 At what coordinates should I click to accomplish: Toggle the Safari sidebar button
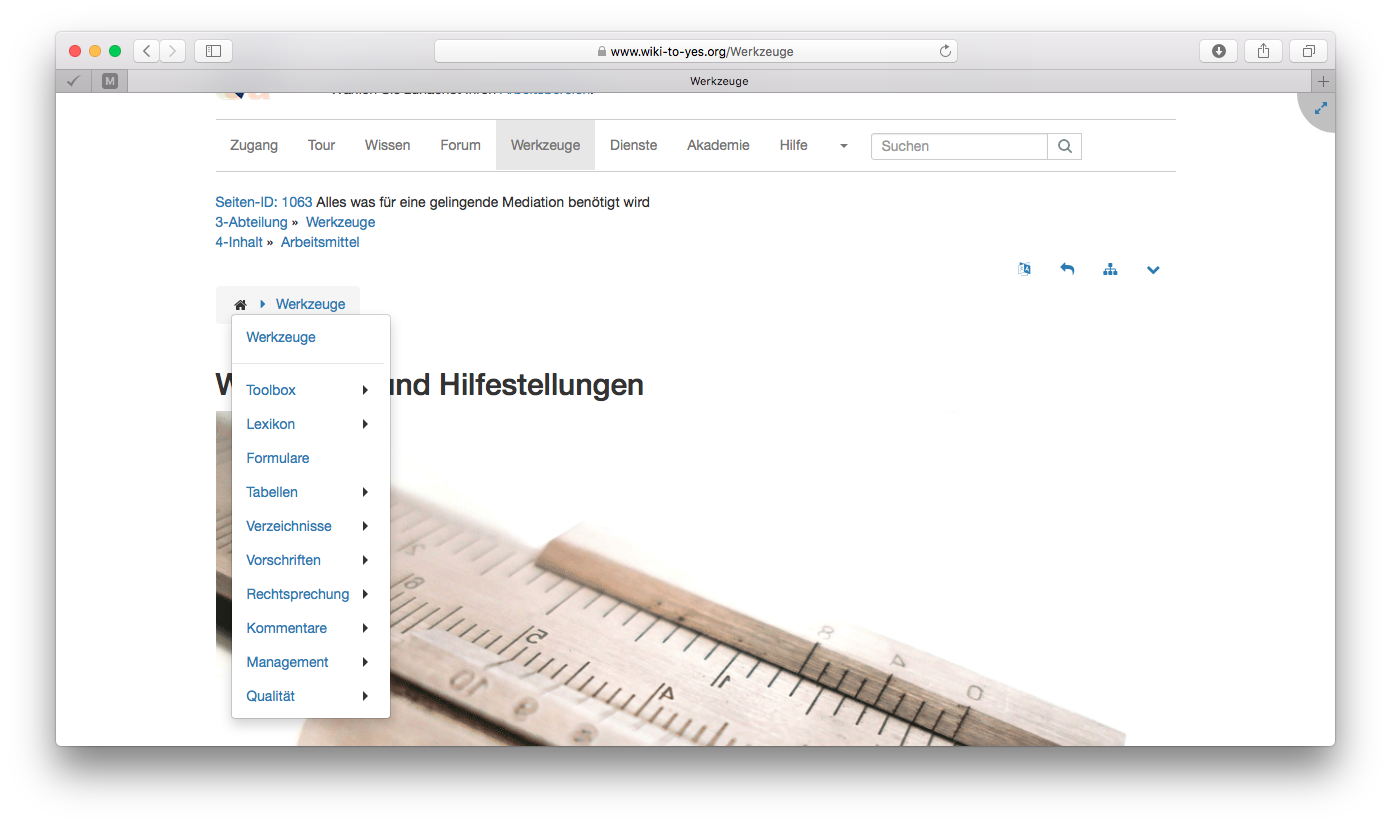click(x=213, y=51)
